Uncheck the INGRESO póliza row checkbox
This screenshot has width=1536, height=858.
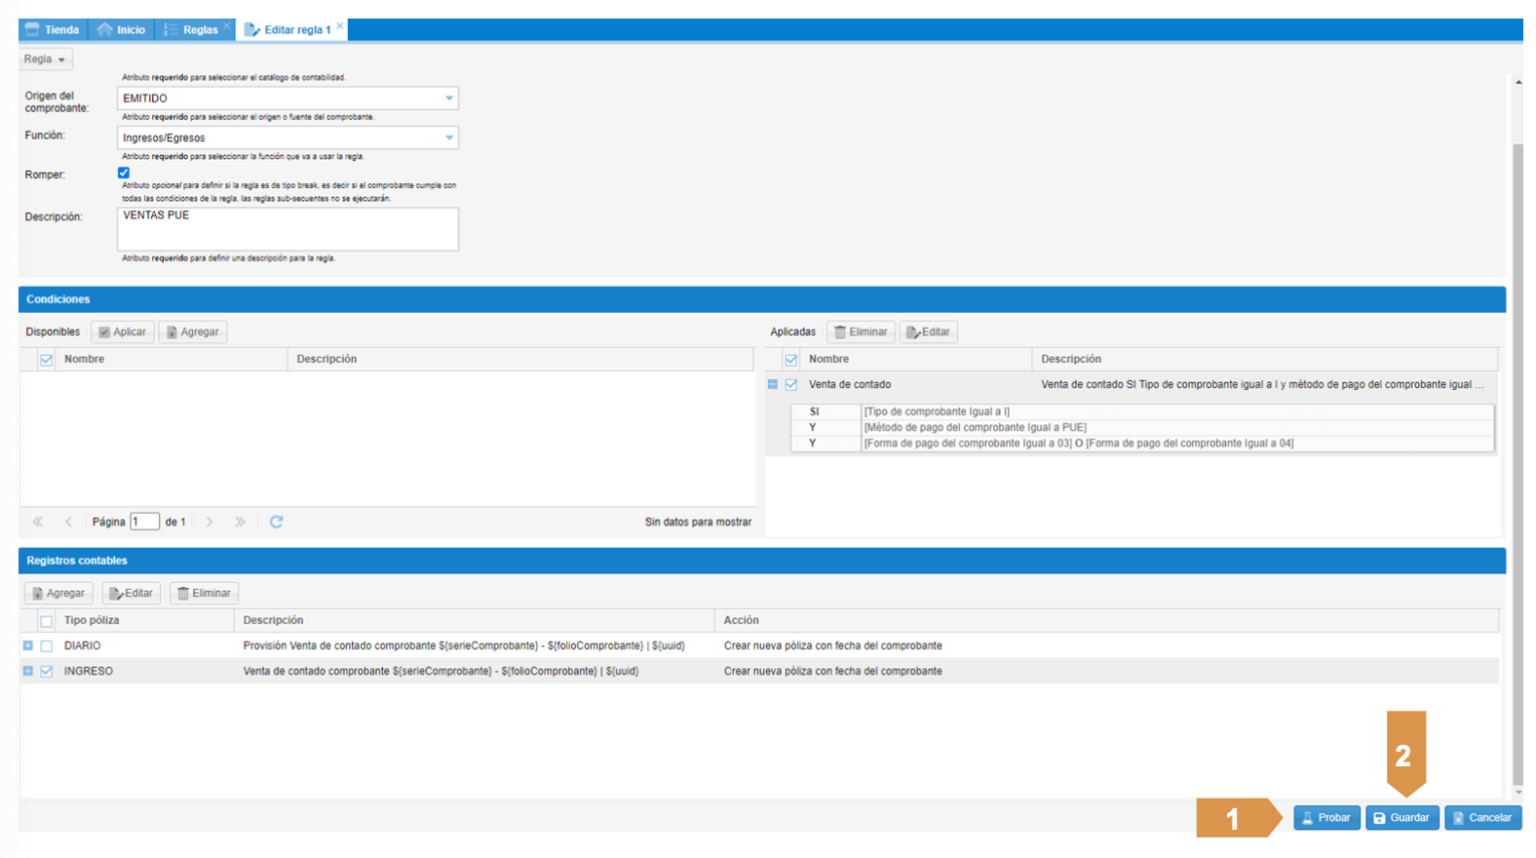[47, 671]
